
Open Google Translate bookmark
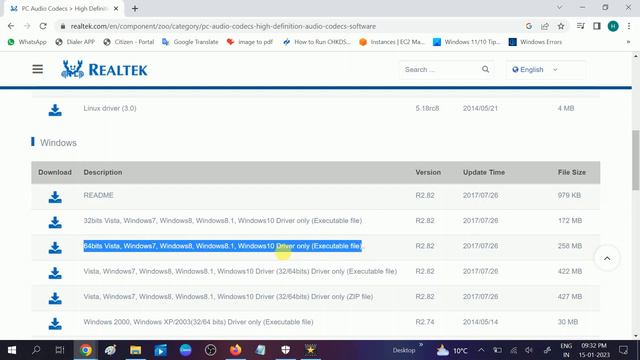click(x=190, y=42)
